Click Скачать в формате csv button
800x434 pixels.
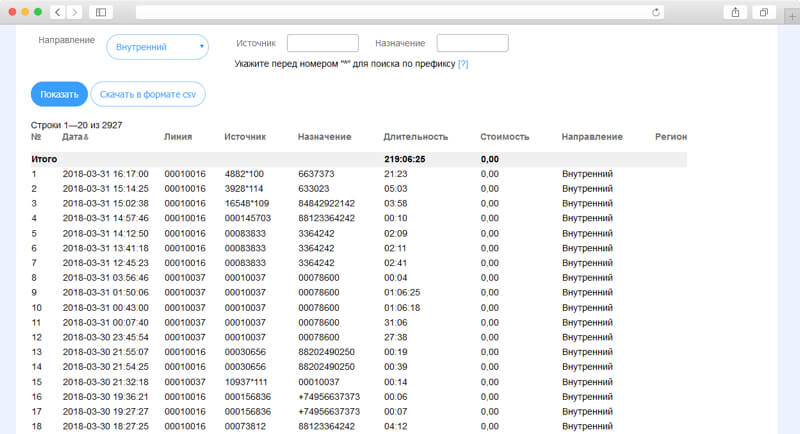[148, 94]
